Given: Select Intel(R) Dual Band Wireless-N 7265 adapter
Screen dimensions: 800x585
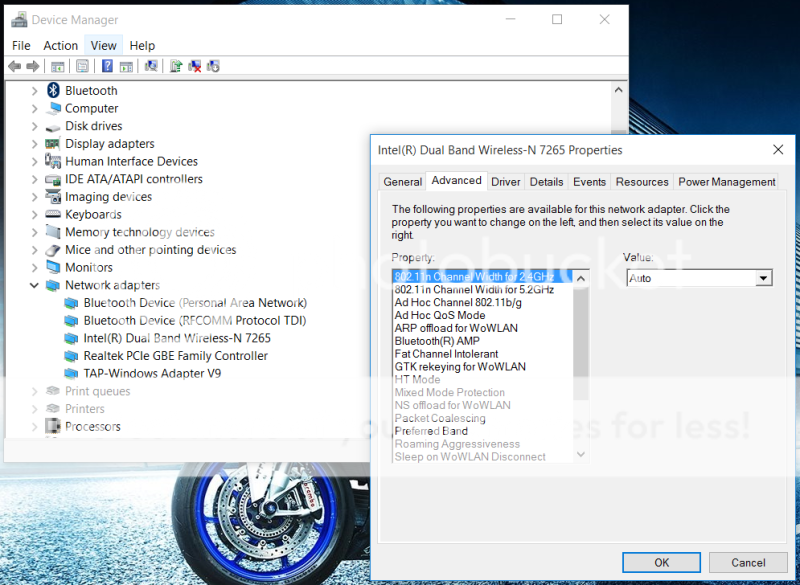Looking at the screenshot, I should (x=176, y=338).
